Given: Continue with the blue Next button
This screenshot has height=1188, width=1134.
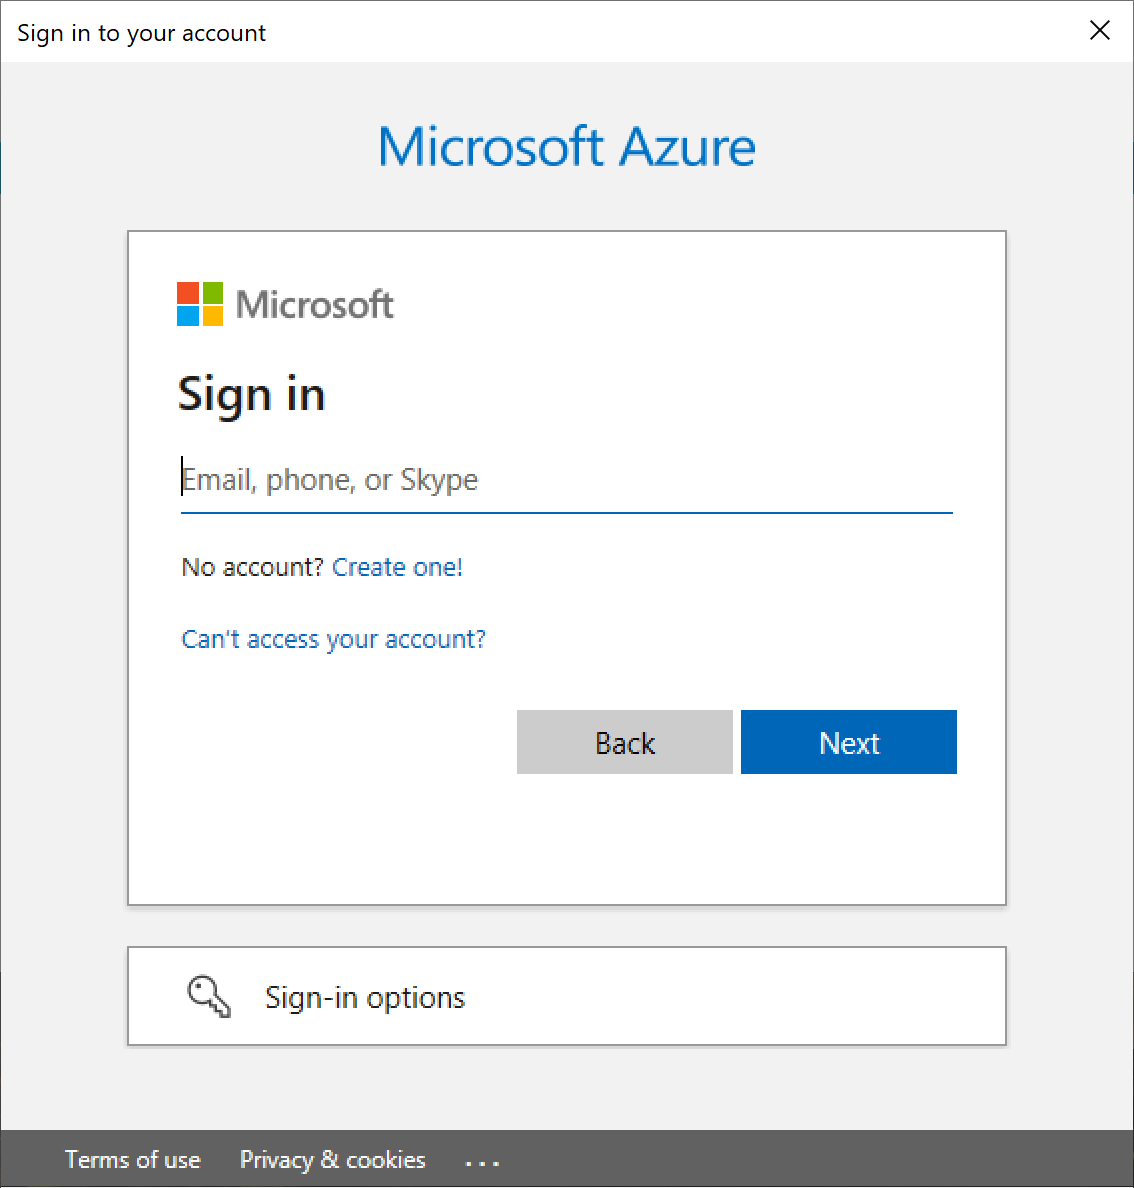Looking at the screenshot, I should (x=848, y=742).
